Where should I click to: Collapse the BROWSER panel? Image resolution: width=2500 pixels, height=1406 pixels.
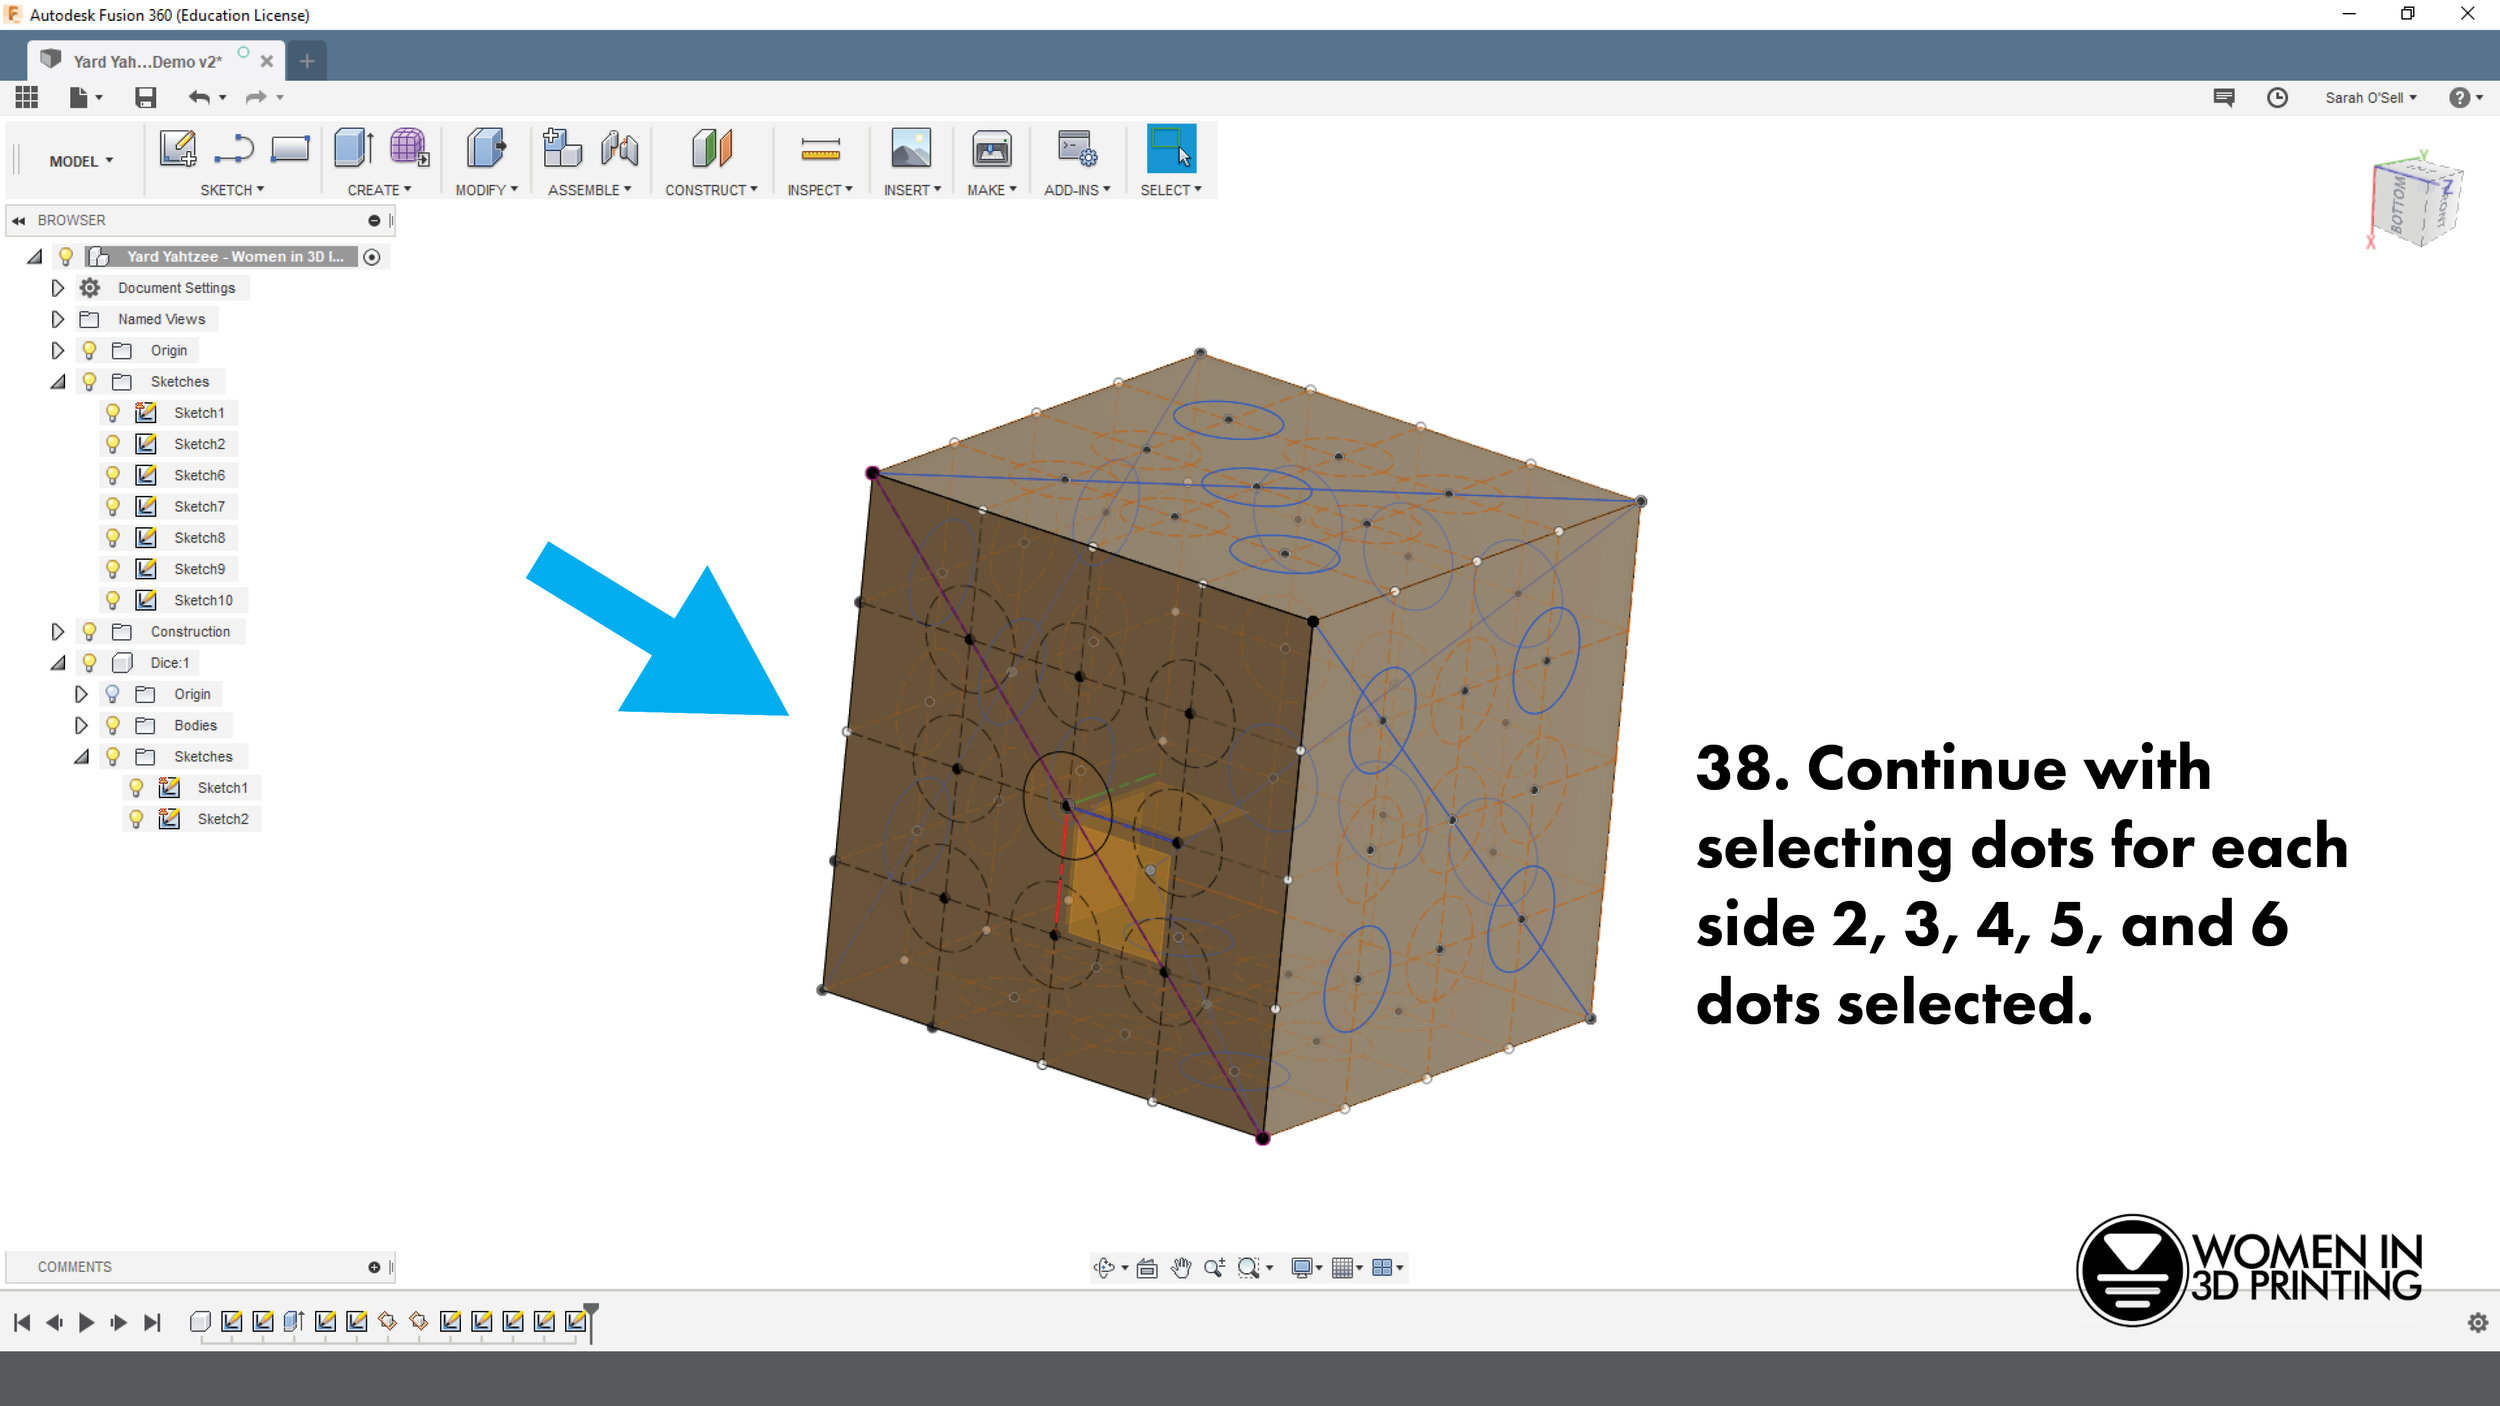point(18,220)
